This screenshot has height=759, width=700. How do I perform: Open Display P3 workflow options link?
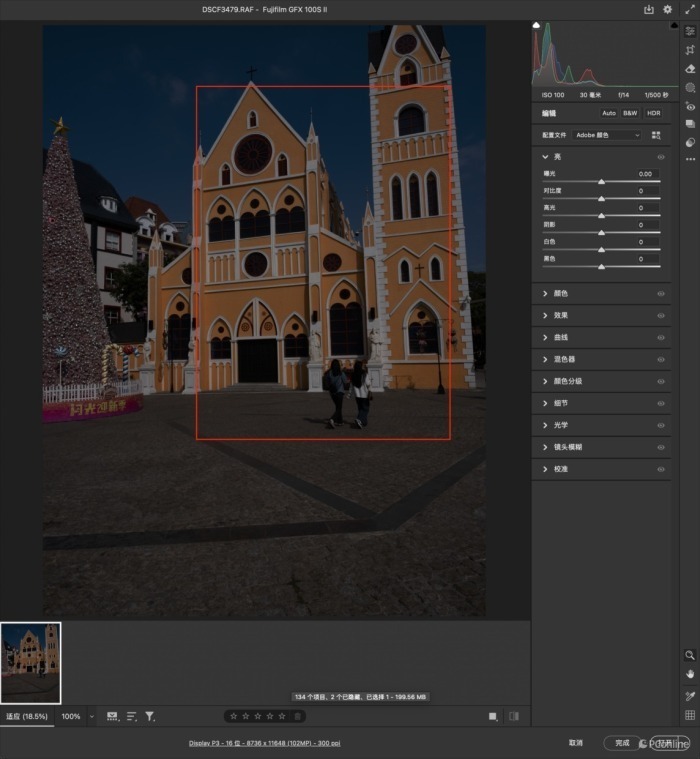click(x=264, y=743)
